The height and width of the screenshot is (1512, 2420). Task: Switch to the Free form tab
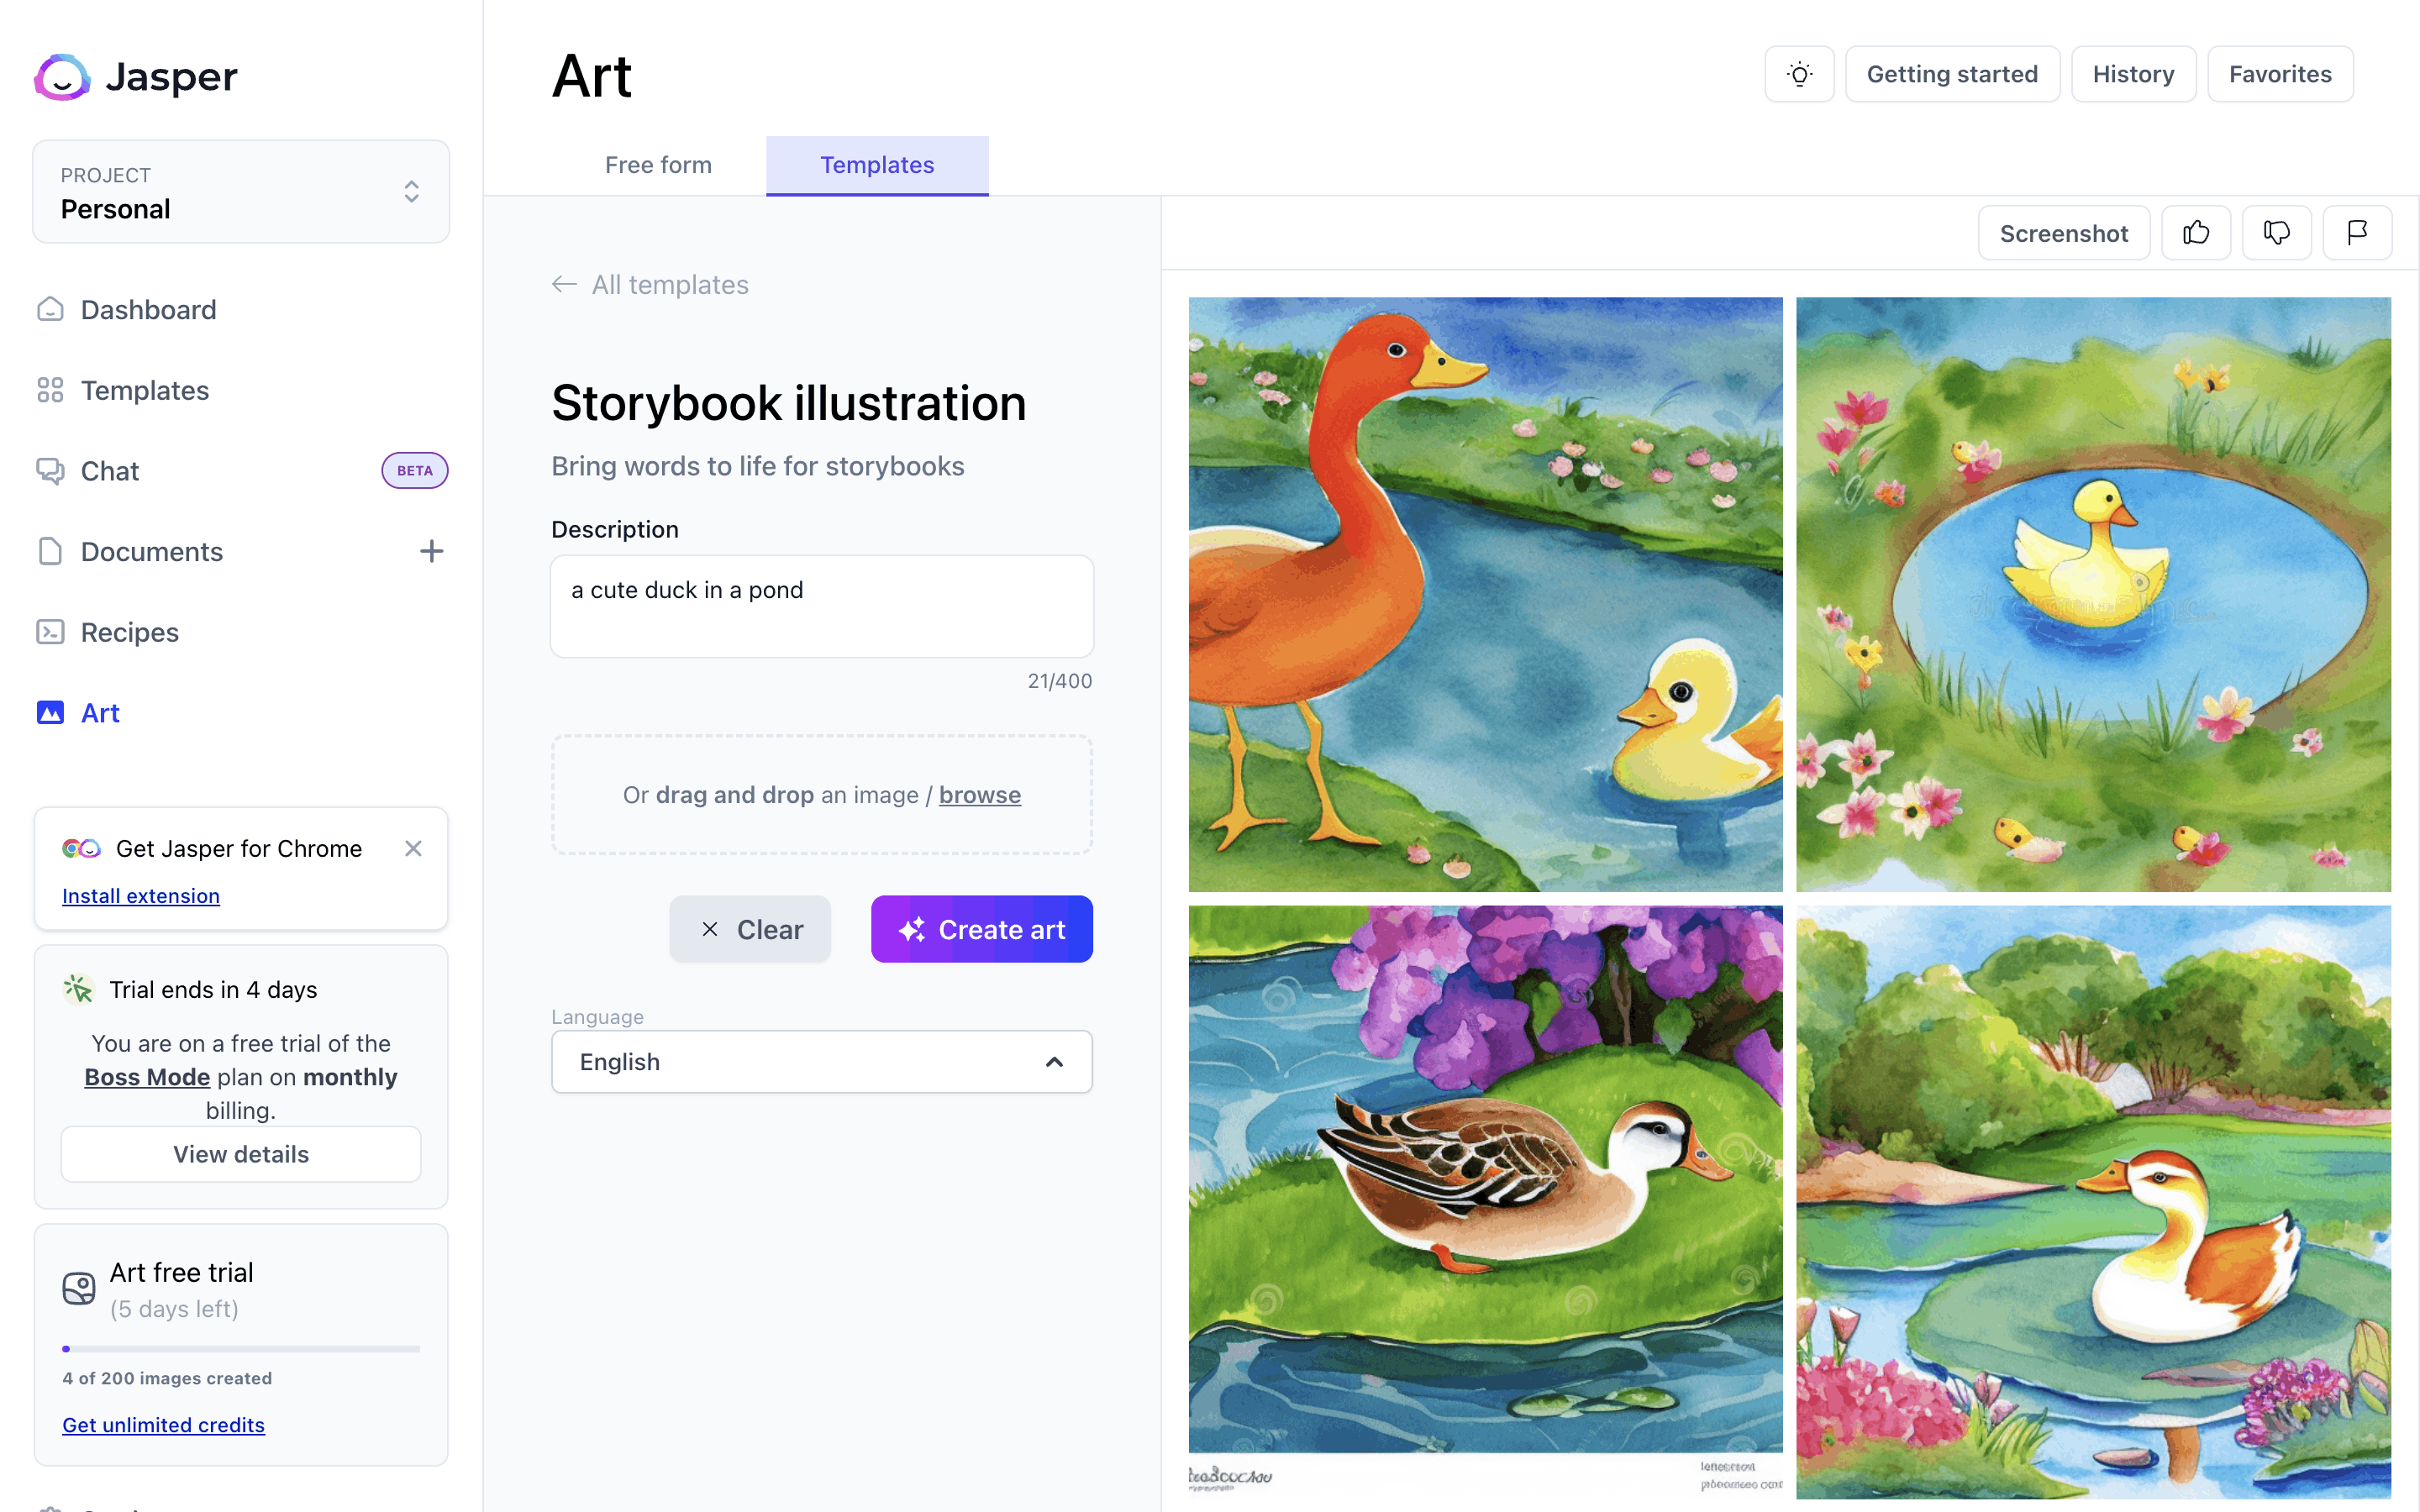pos(658,165)
